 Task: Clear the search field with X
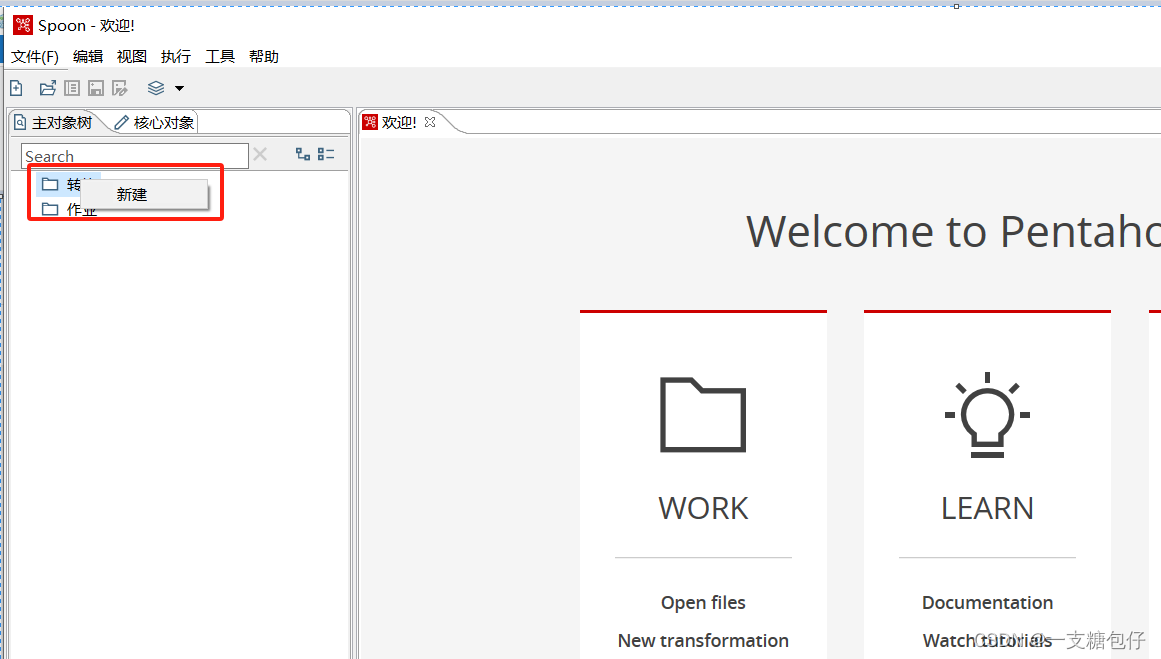260,155
